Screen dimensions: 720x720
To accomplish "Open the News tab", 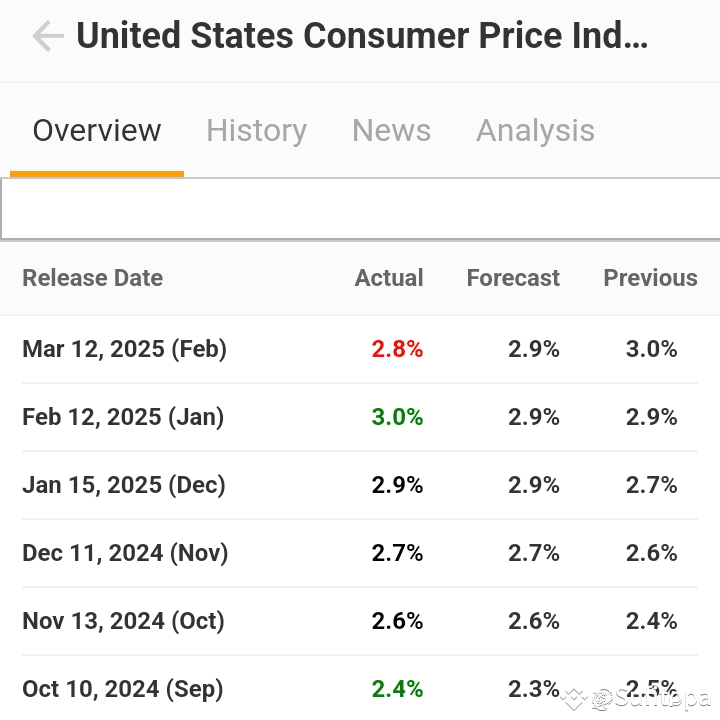I will click(391, 130).
